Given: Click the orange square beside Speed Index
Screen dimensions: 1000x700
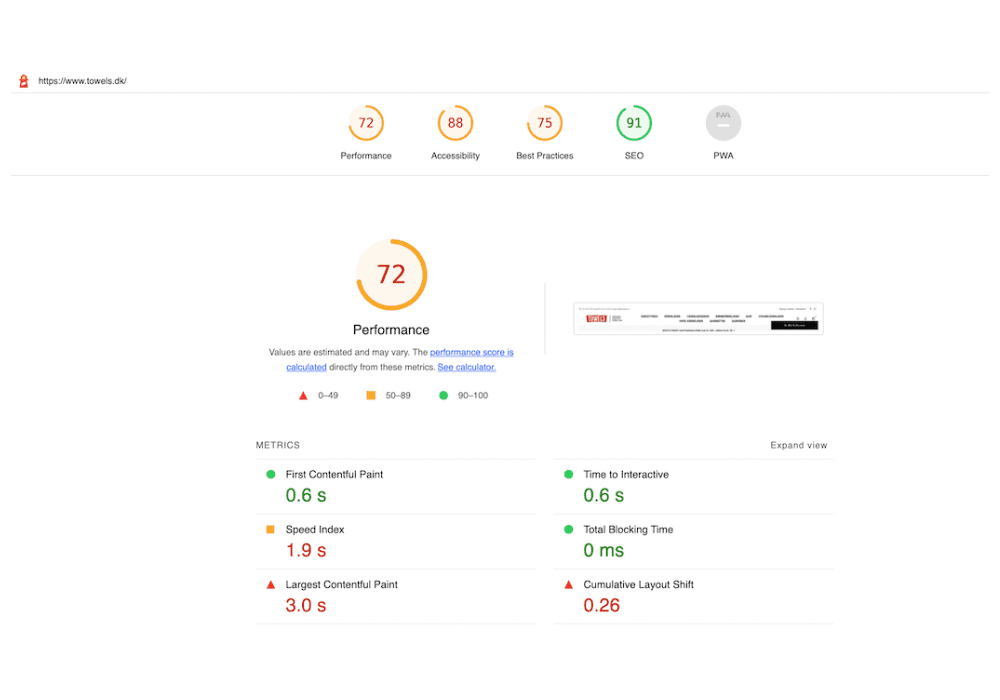Looking at the screenshot, I should 270,529.
